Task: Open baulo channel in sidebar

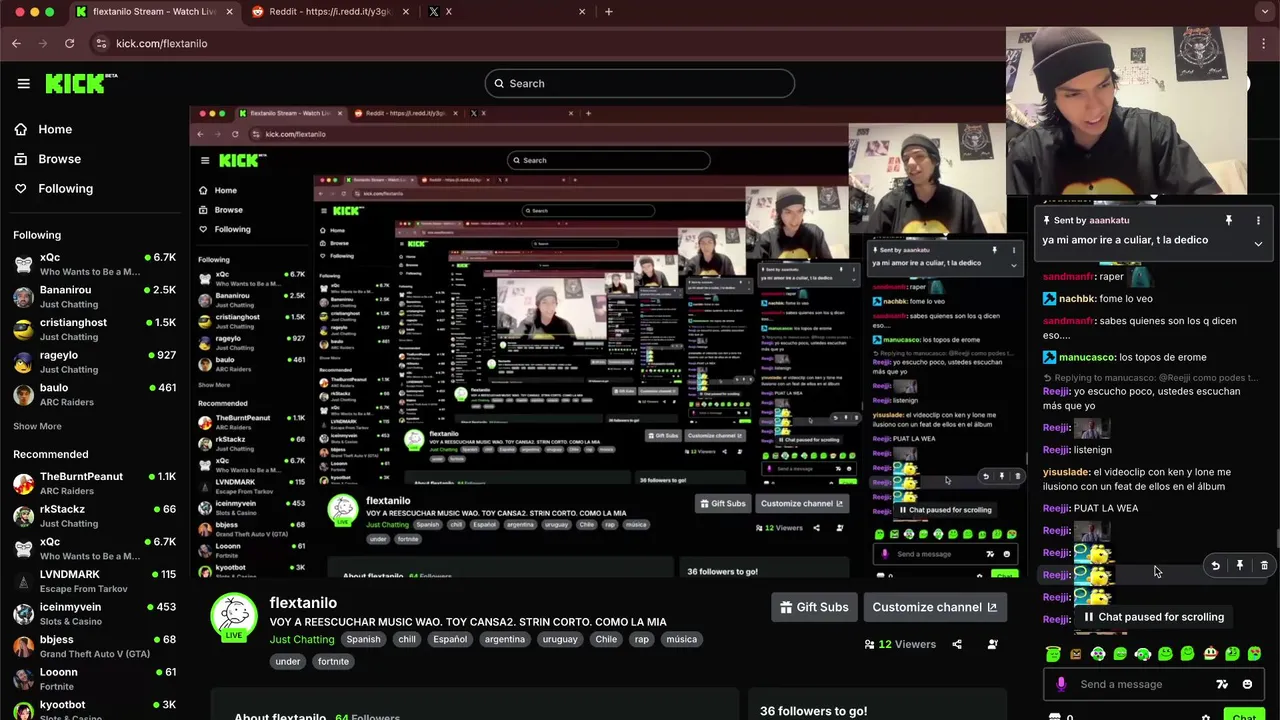Action: coord(94,394)
